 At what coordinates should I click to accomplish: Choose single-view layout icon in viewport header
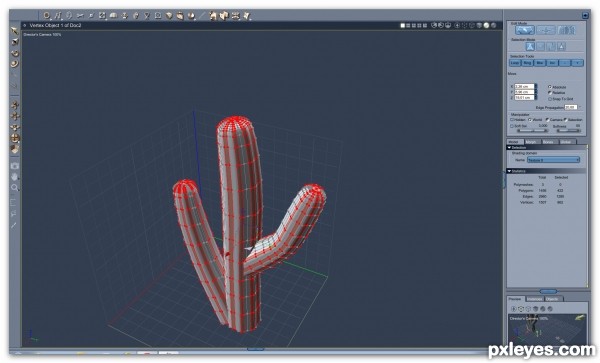pos(403,25)
